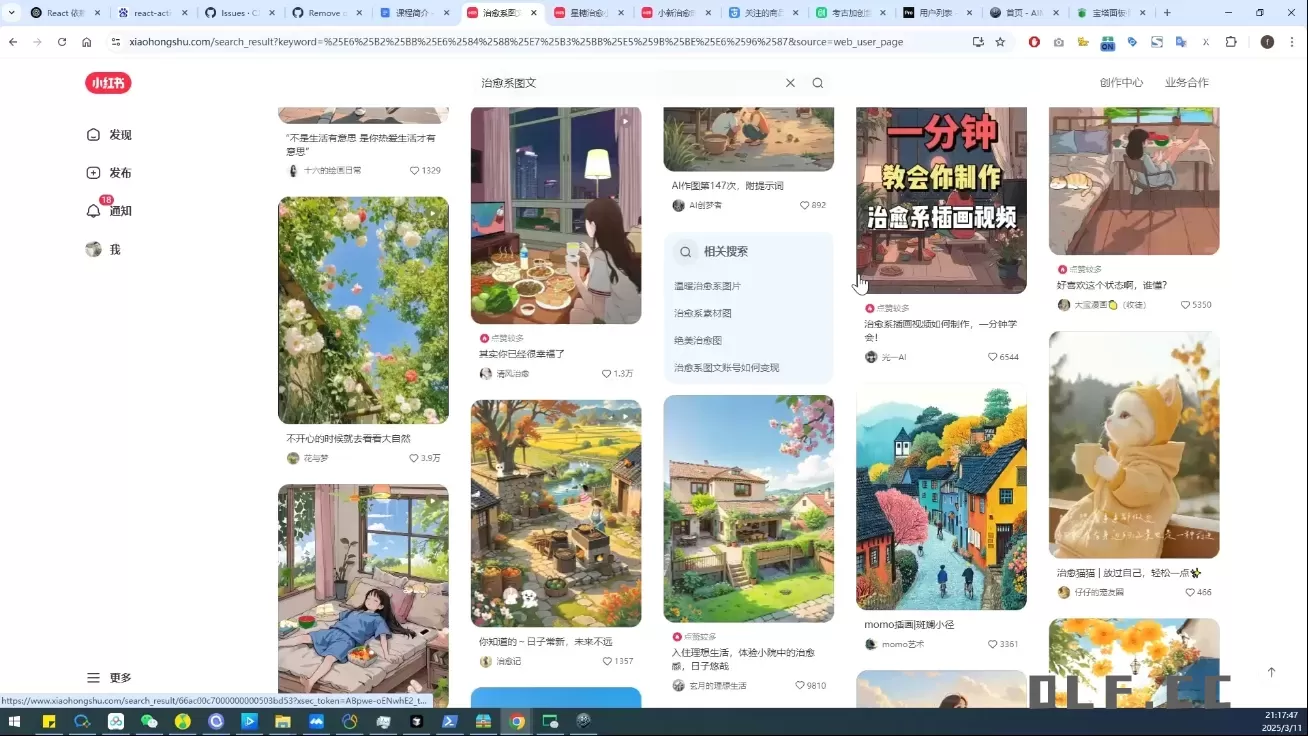Click the search magnifier icon

coord(818,83)
